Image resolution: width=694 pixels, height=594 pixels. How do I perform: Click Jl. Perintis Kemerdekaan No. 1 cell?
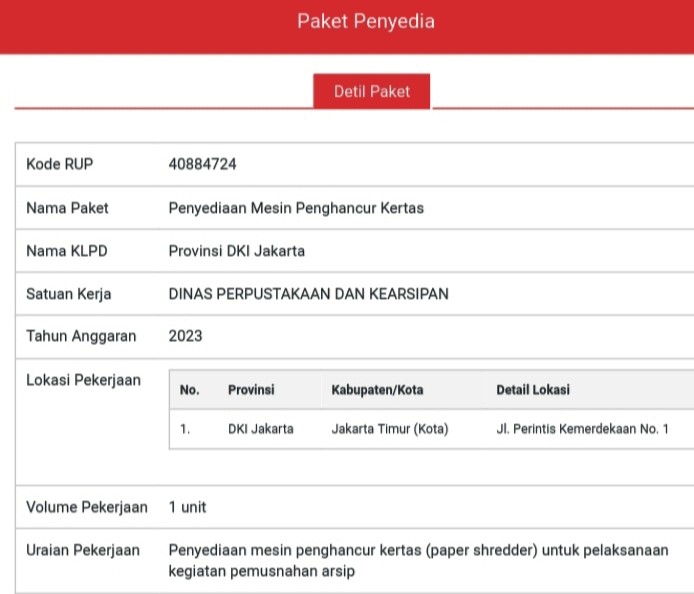pyautogui.click(x=582, y=429)
